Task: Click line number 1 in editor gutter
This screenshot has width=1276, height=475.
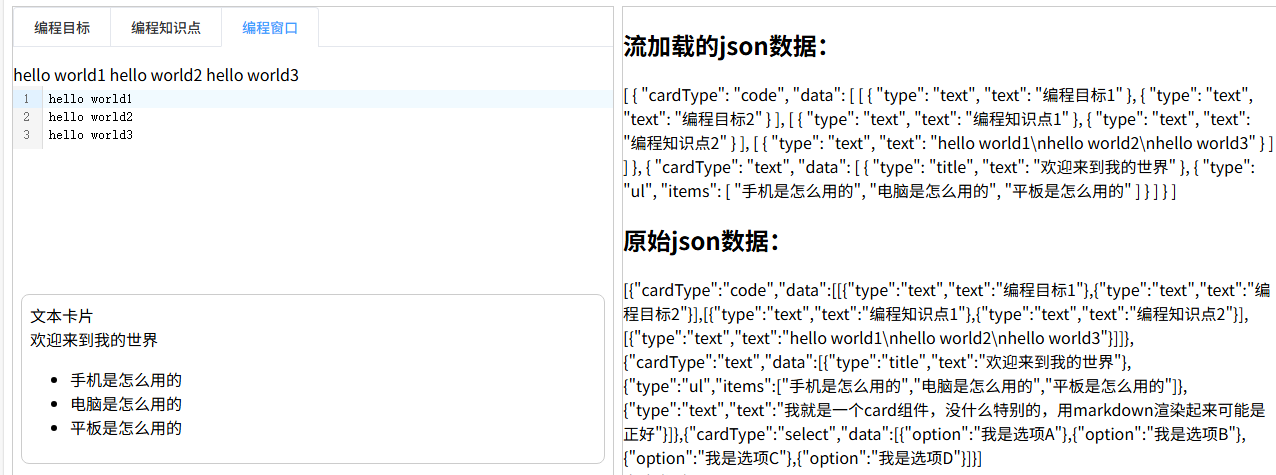Action: click(26, 99)
